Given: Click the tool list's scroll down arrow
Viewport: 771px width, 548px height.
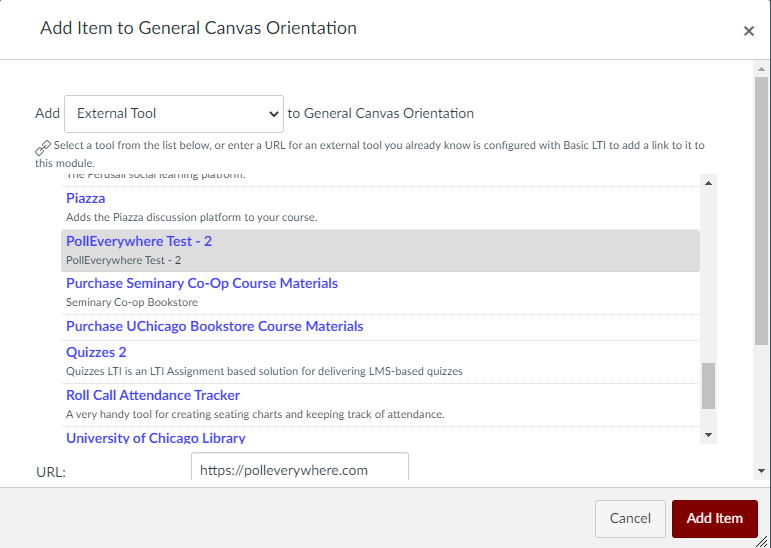Looking at the screenshot, I should point(709,434).
